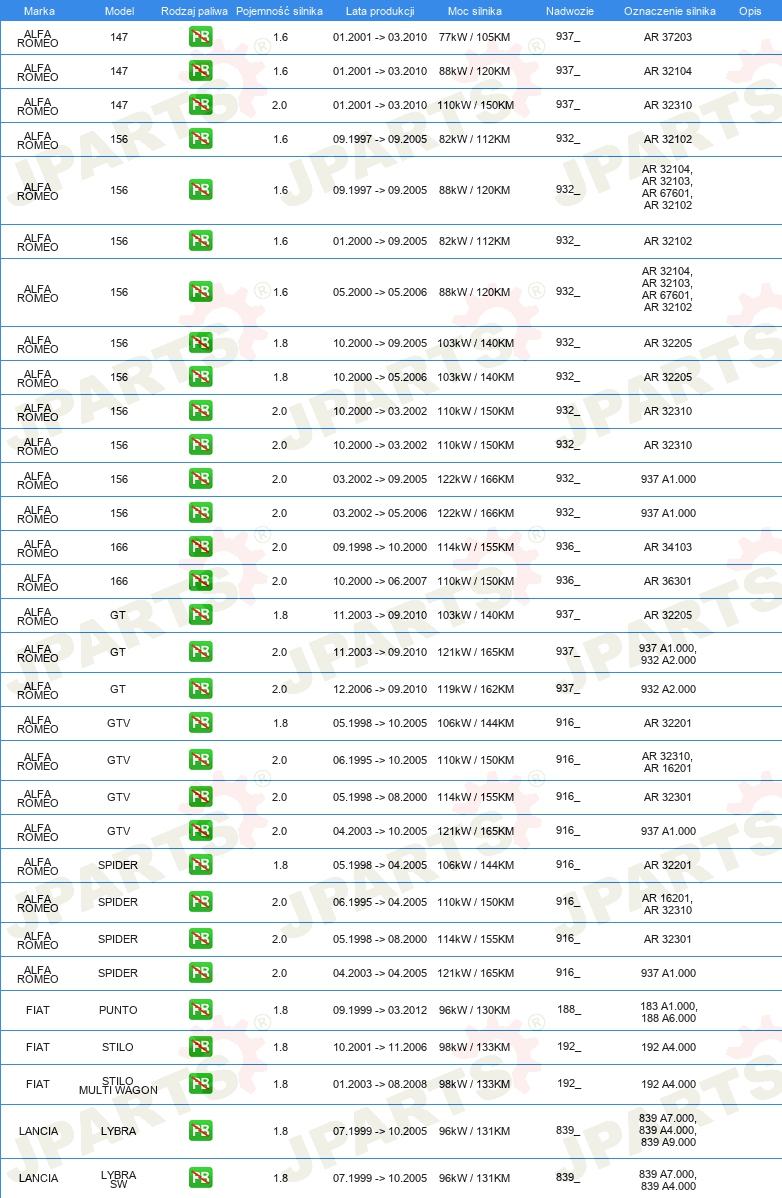Click fuel icon for SPIDER 114kW / 155KM row
Viewport: 782px width, 1198px height.
(x=201, y=939)
